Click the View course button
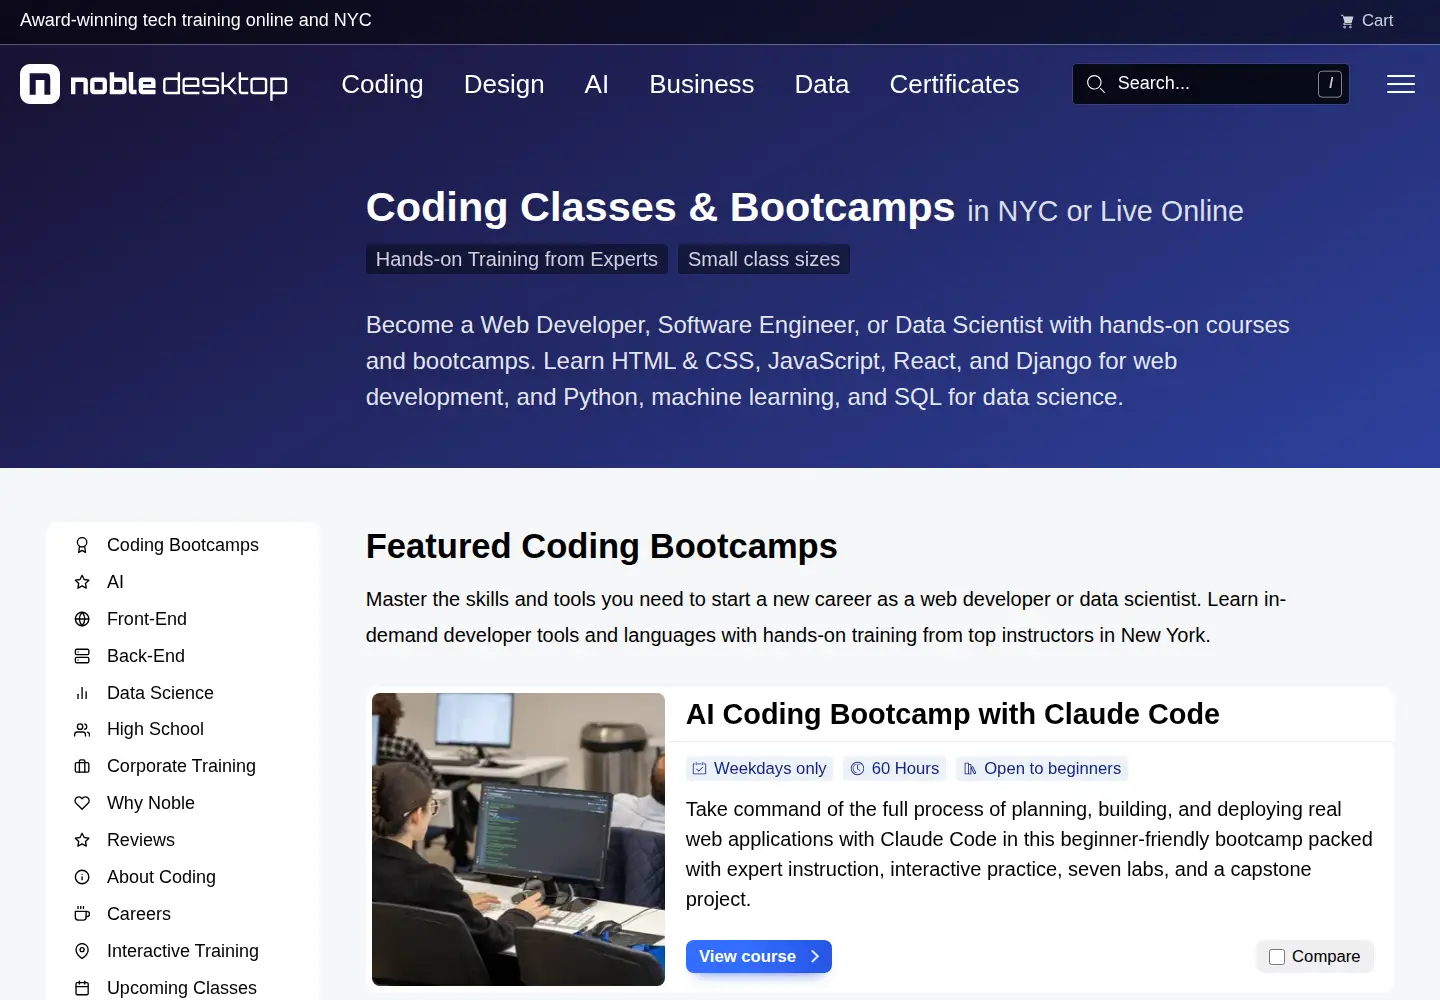This screenshot has height=1000, width=1440. (x=759, y=956)
